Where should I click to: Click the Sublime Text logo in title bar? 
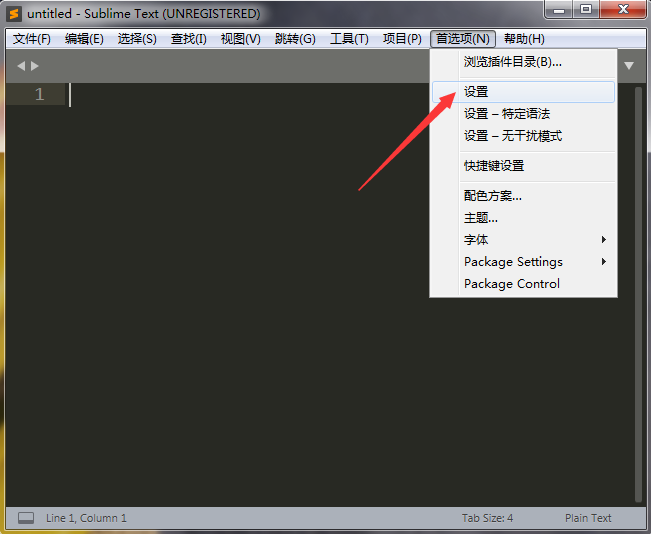tap(14, 13)
